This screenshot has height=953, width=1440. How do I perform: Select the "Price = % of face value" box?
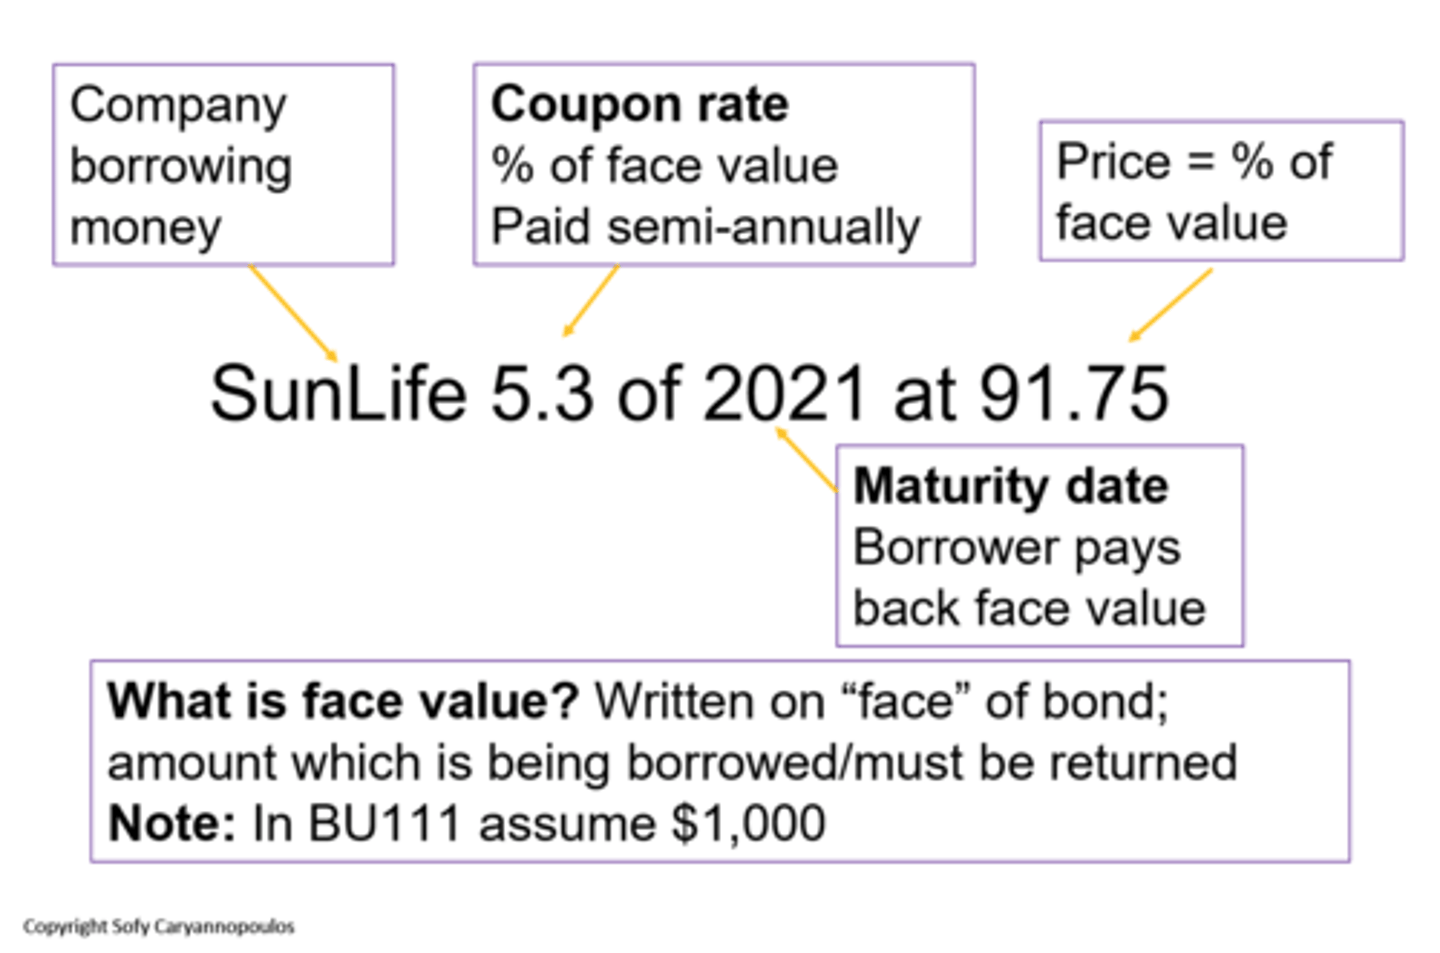click(1221, 191)
